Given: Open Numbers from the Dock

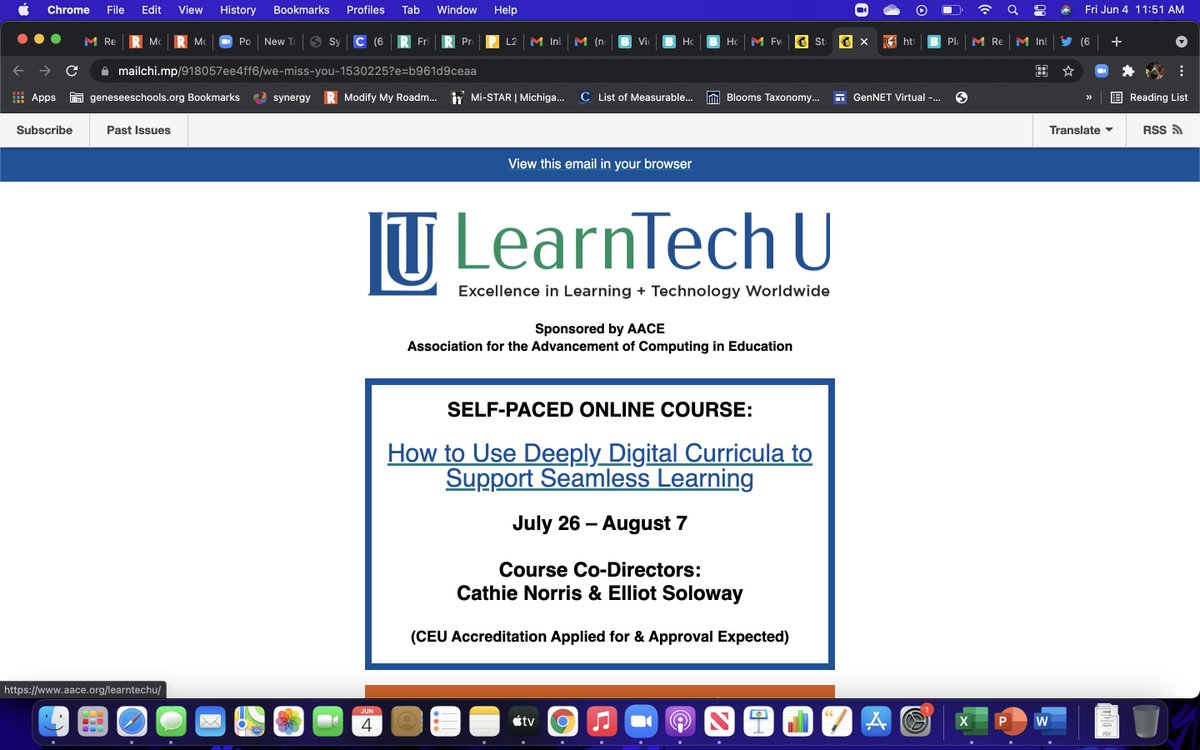Looking at the screenshot, I should 797,720.
